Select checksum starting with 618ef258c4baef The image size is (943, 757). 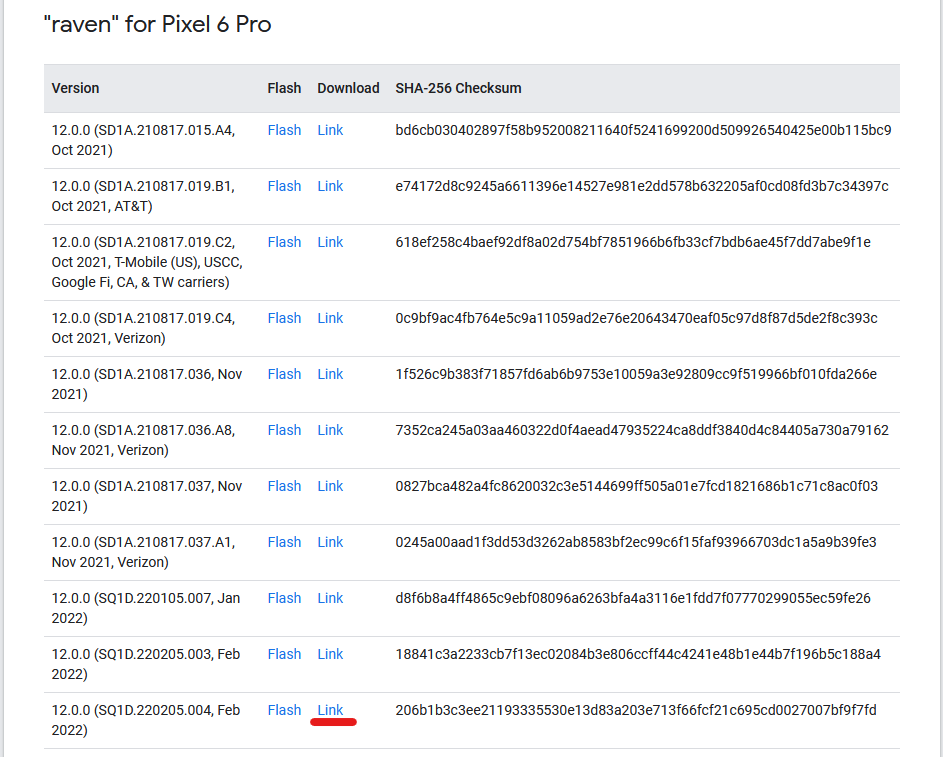point(633,242)
